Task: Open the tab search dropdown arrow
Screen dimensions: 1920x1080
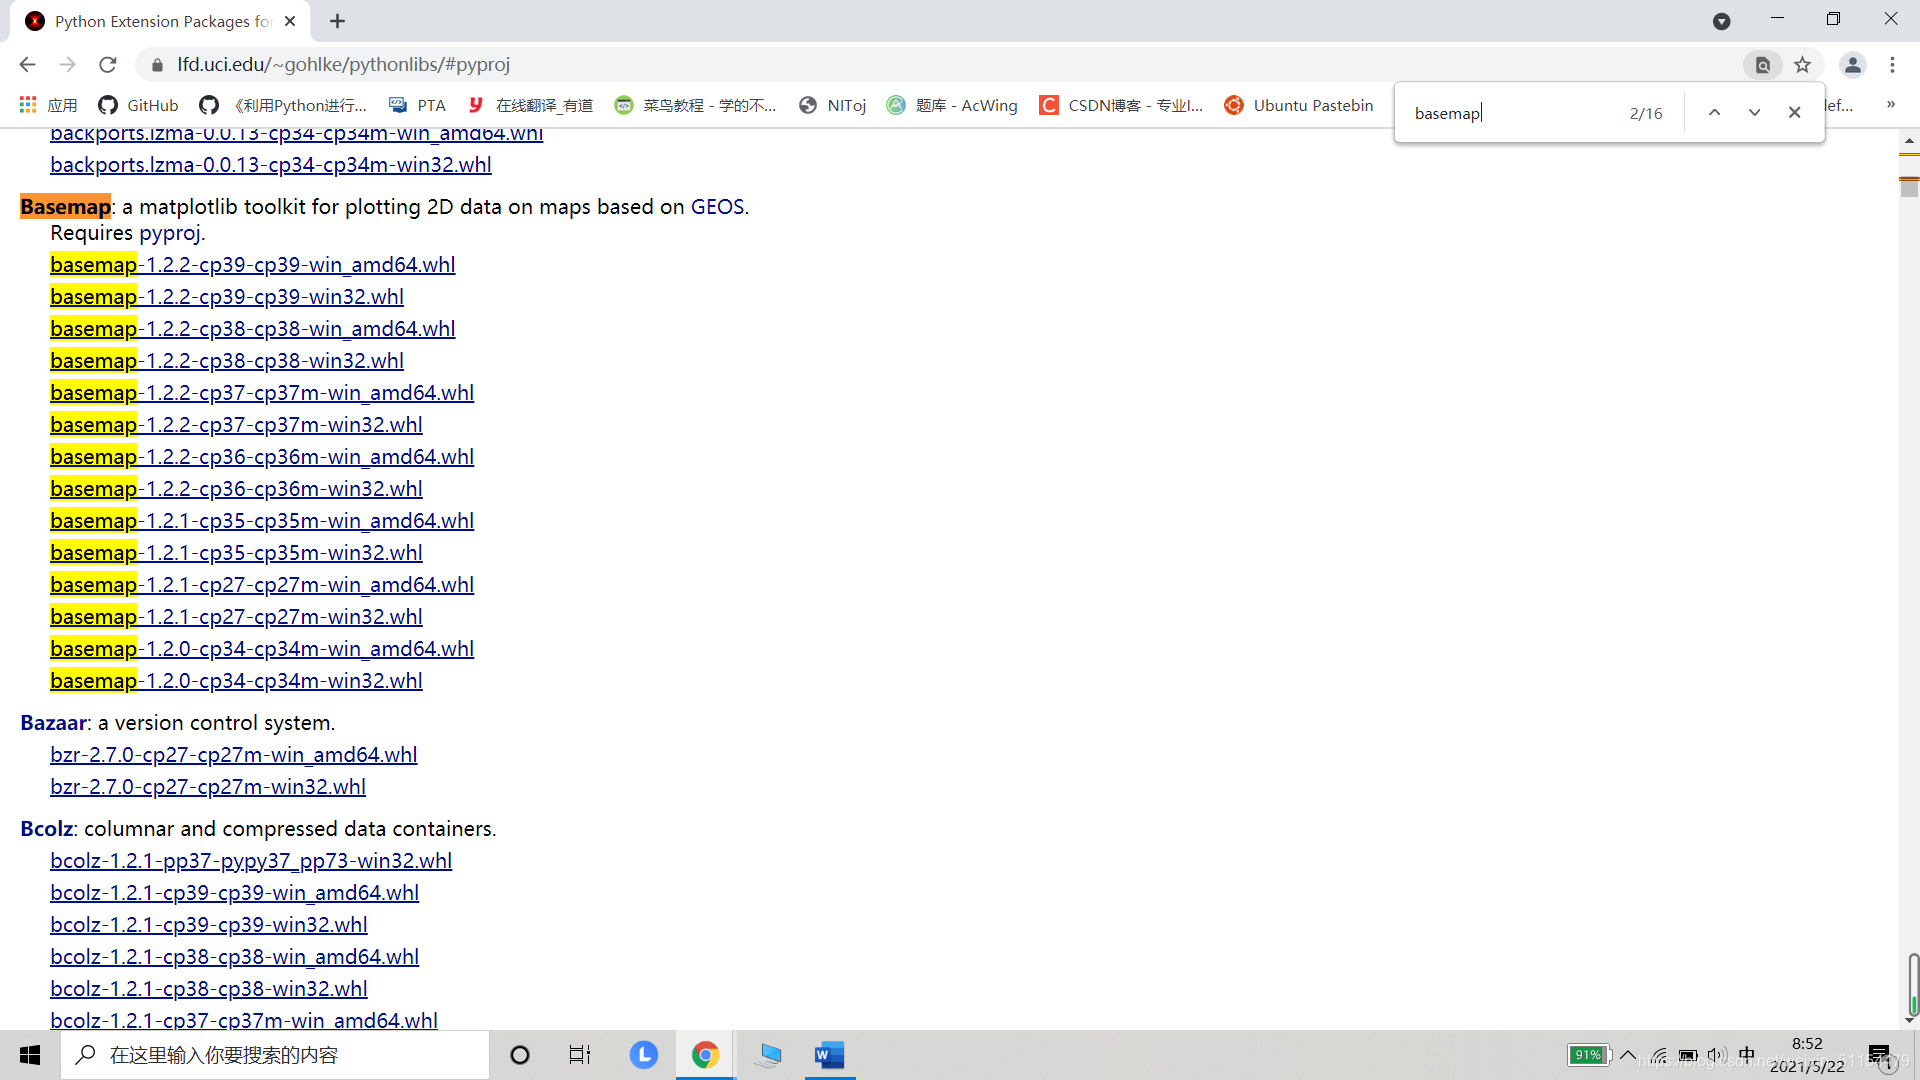Action: click(x=1721, y=21)
